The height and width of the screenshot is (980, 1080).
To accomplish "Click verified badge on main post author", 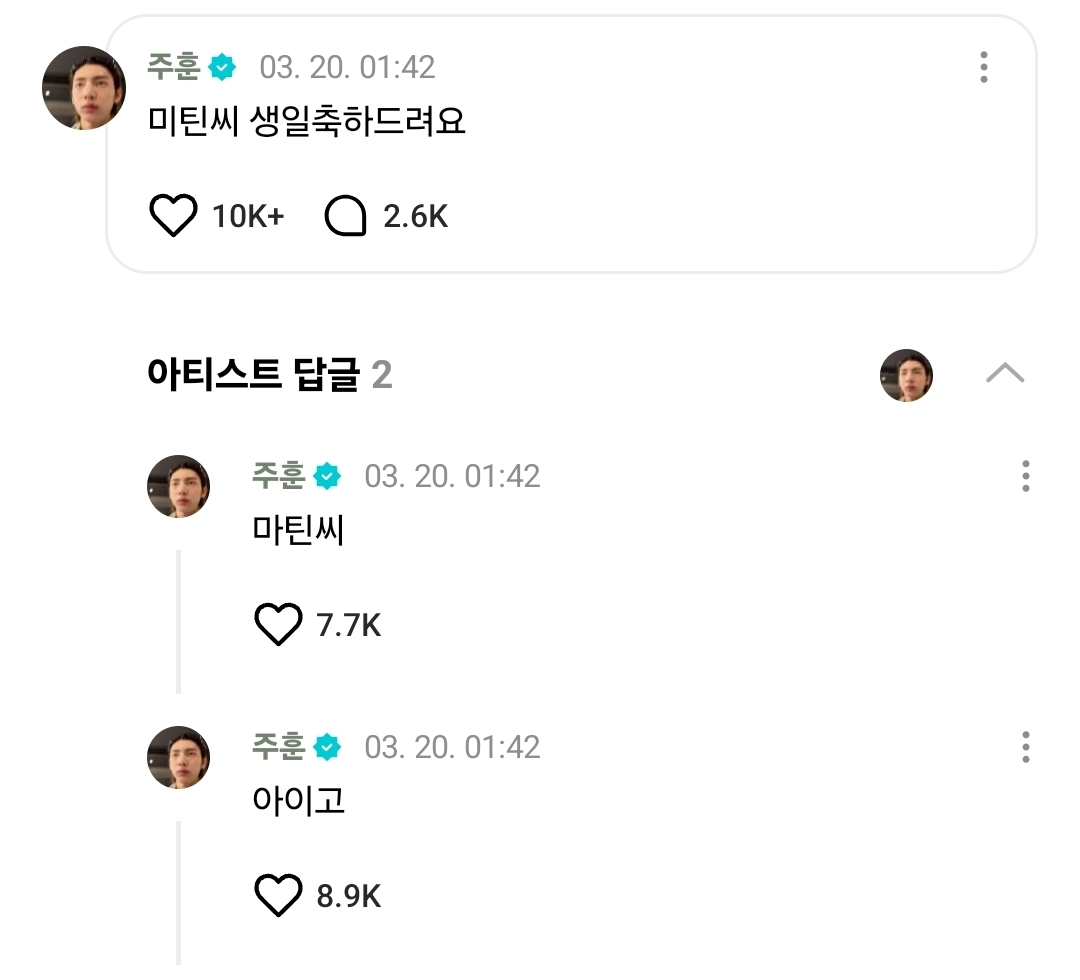I will click(222, 68).
